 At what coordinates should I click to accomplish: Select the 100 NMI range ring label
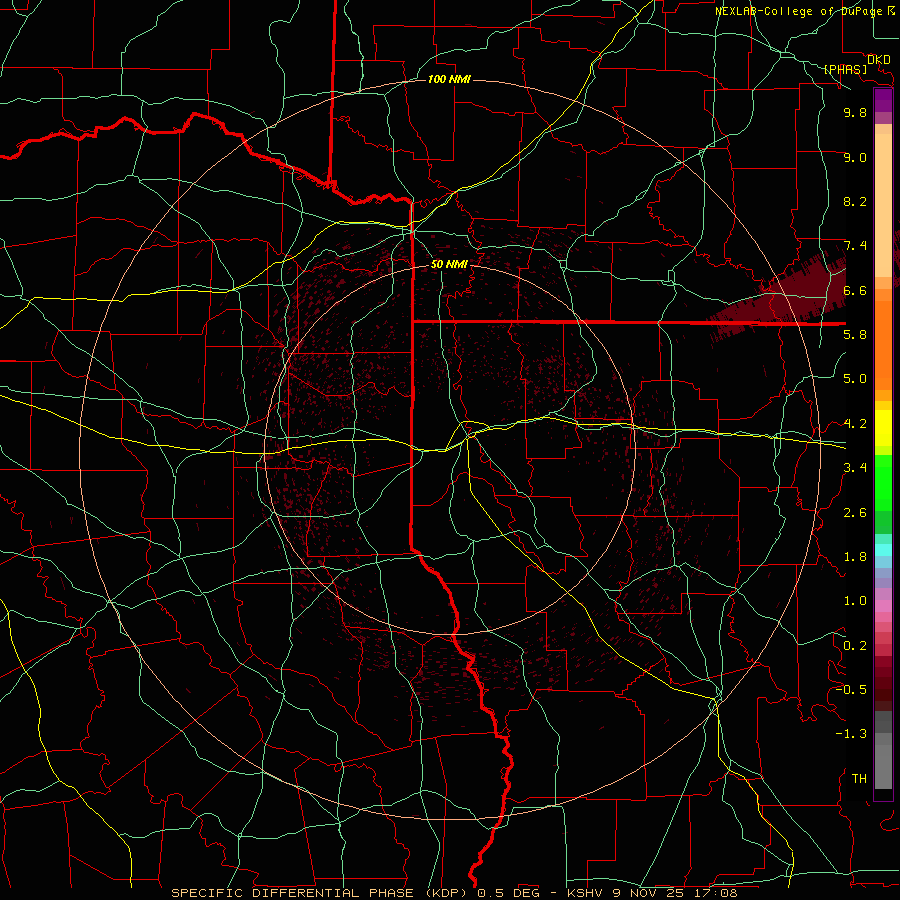449,79
